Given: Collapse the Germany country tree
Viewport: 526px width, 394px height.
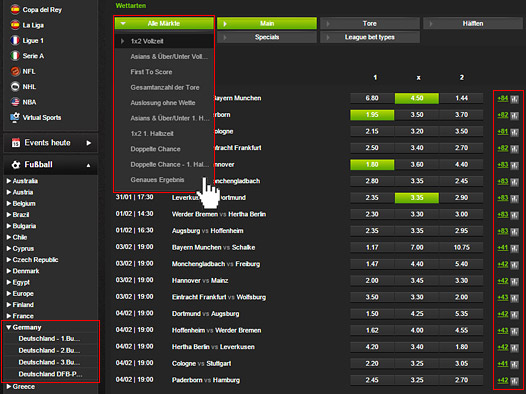Looking at the screenshot, I should pyautogui.click(x=9, y=327).
